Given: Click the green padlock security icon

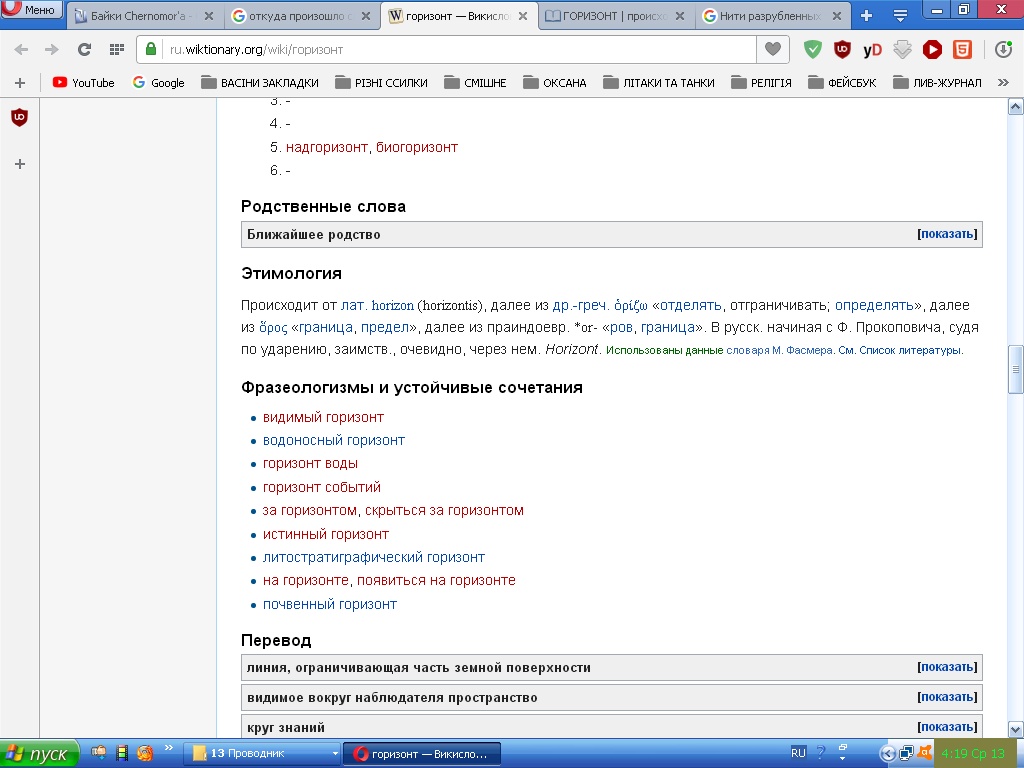Looking at the screenshot, I should (151, 49).
